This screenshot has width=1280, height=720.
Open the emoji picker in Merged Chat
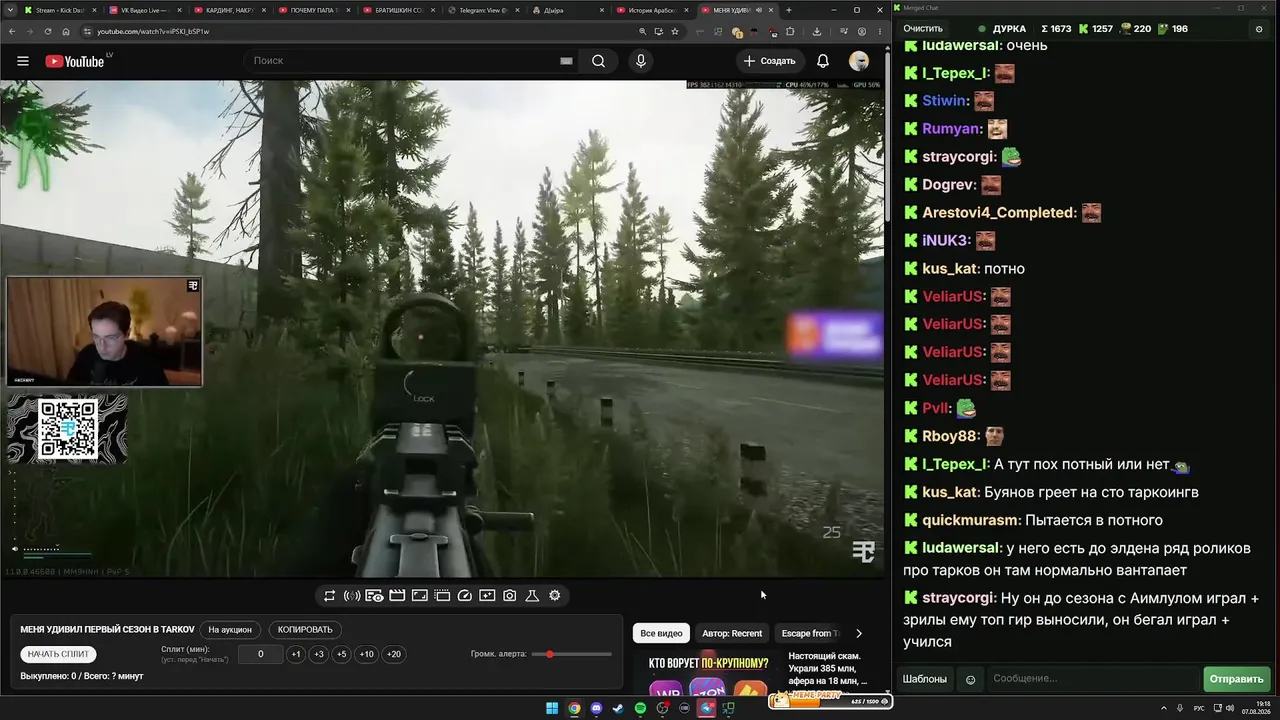(970, 679)
